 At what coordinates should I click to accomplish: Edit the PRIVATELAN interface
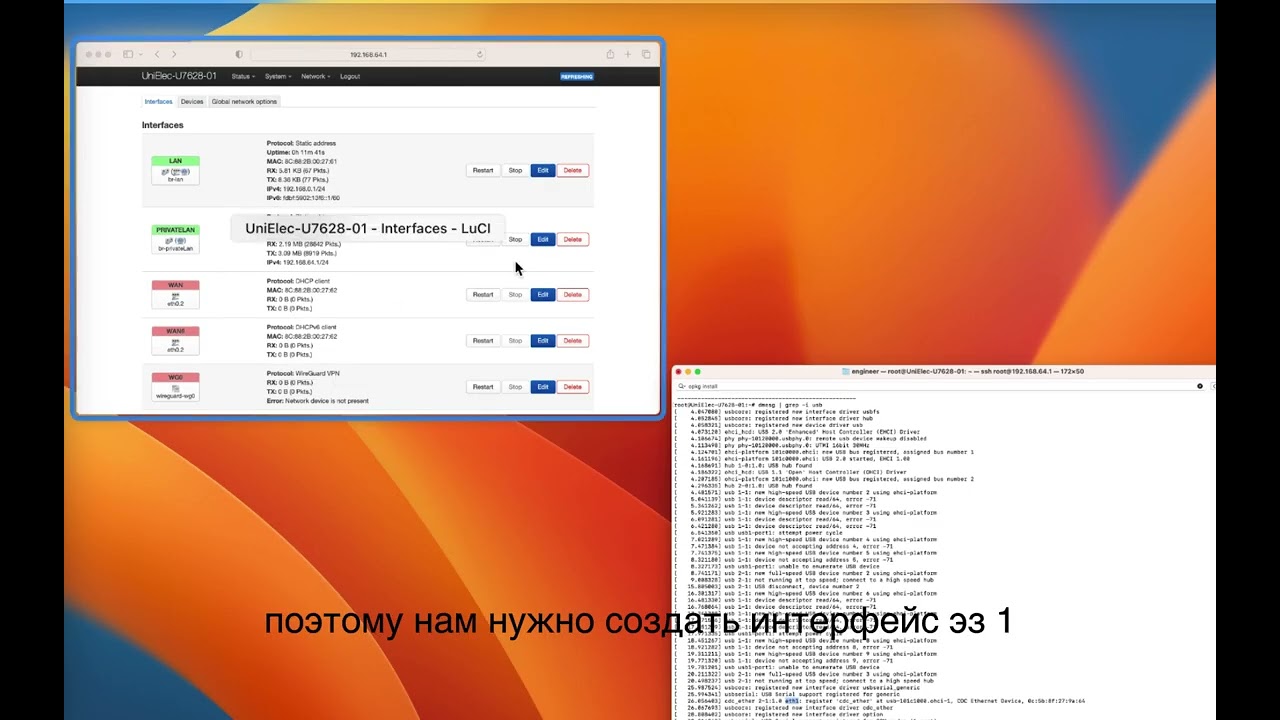coord(542,239)
